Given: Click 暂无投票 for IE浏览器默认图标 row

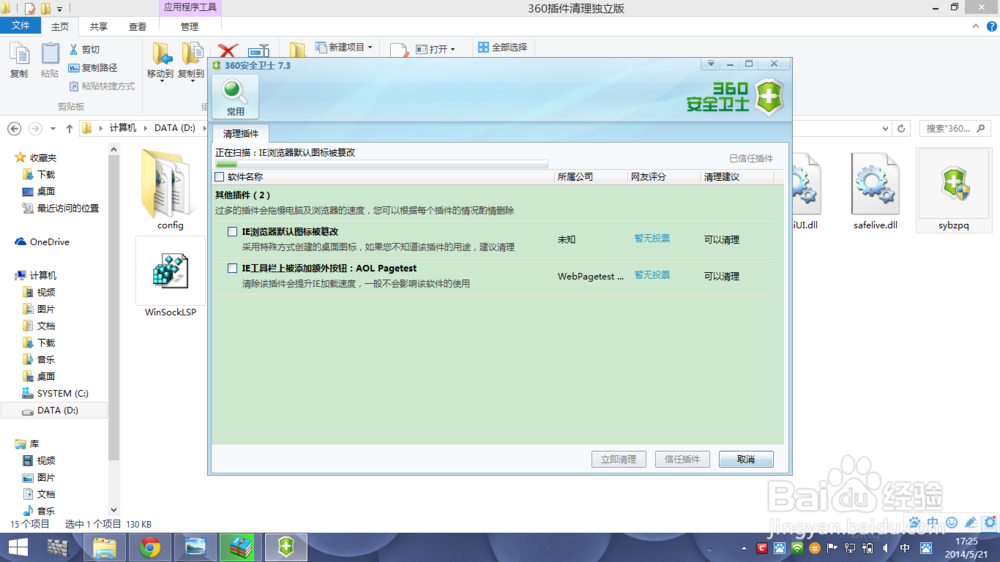Looking at the screenshot, I should 652,238.
